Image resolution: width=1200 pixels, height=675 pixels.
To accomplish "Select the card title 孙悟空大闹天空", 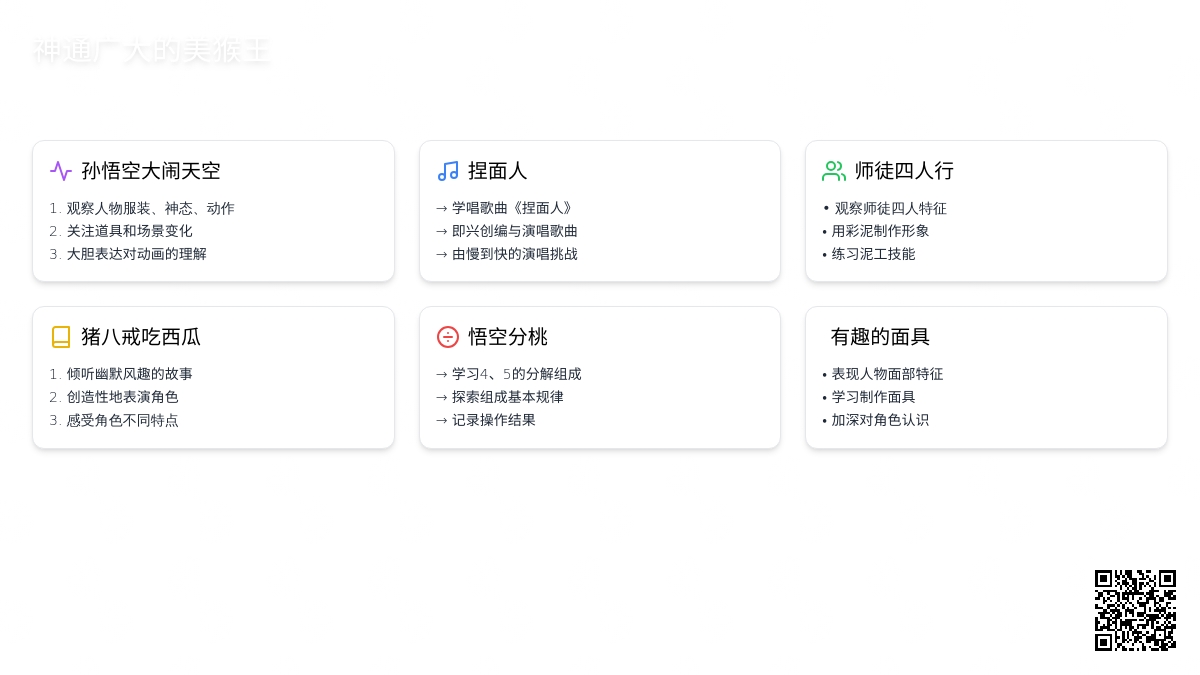I will point(151,171).
